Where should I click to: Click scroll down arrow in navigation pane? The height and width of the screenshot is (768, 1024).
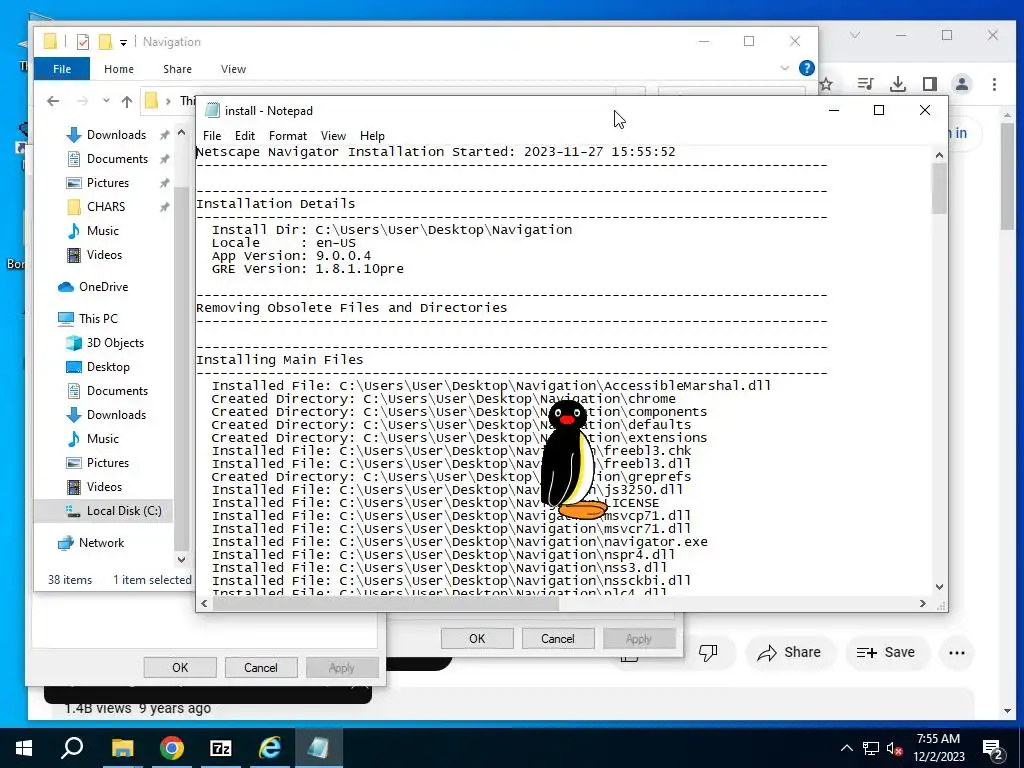pyautogui.click(x=182, y=560)
